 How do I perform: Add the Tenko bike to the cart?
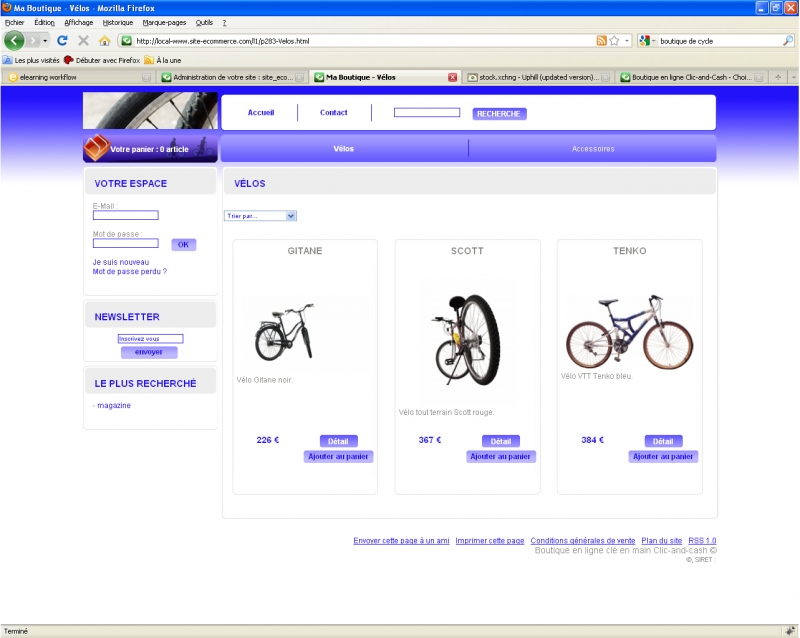pyautogui.click(x=663, y=456)
